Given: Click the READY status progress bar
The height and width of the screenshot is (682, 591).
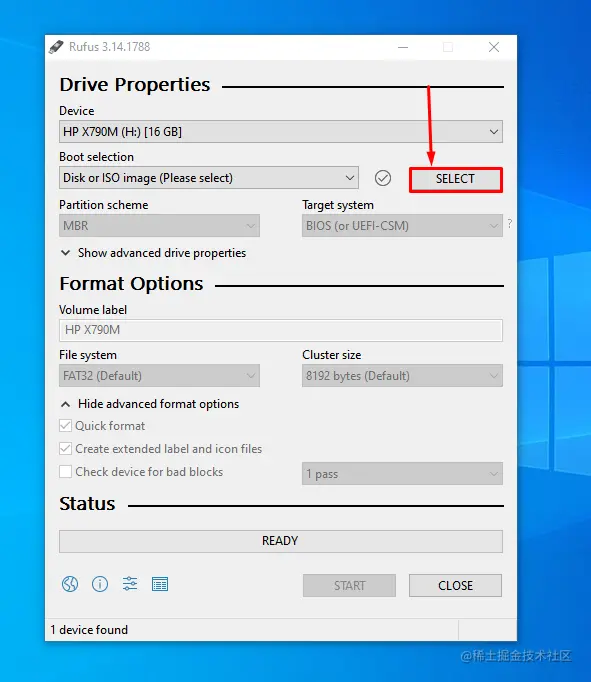Looking at the screenshot, I should (x=281, y=541).
